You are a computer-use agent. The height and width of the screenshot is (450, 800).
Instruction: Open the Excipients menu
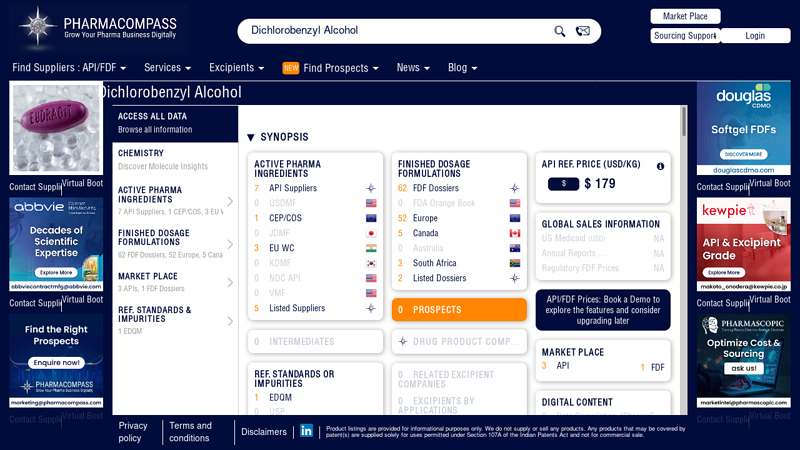tap(236, 68)
